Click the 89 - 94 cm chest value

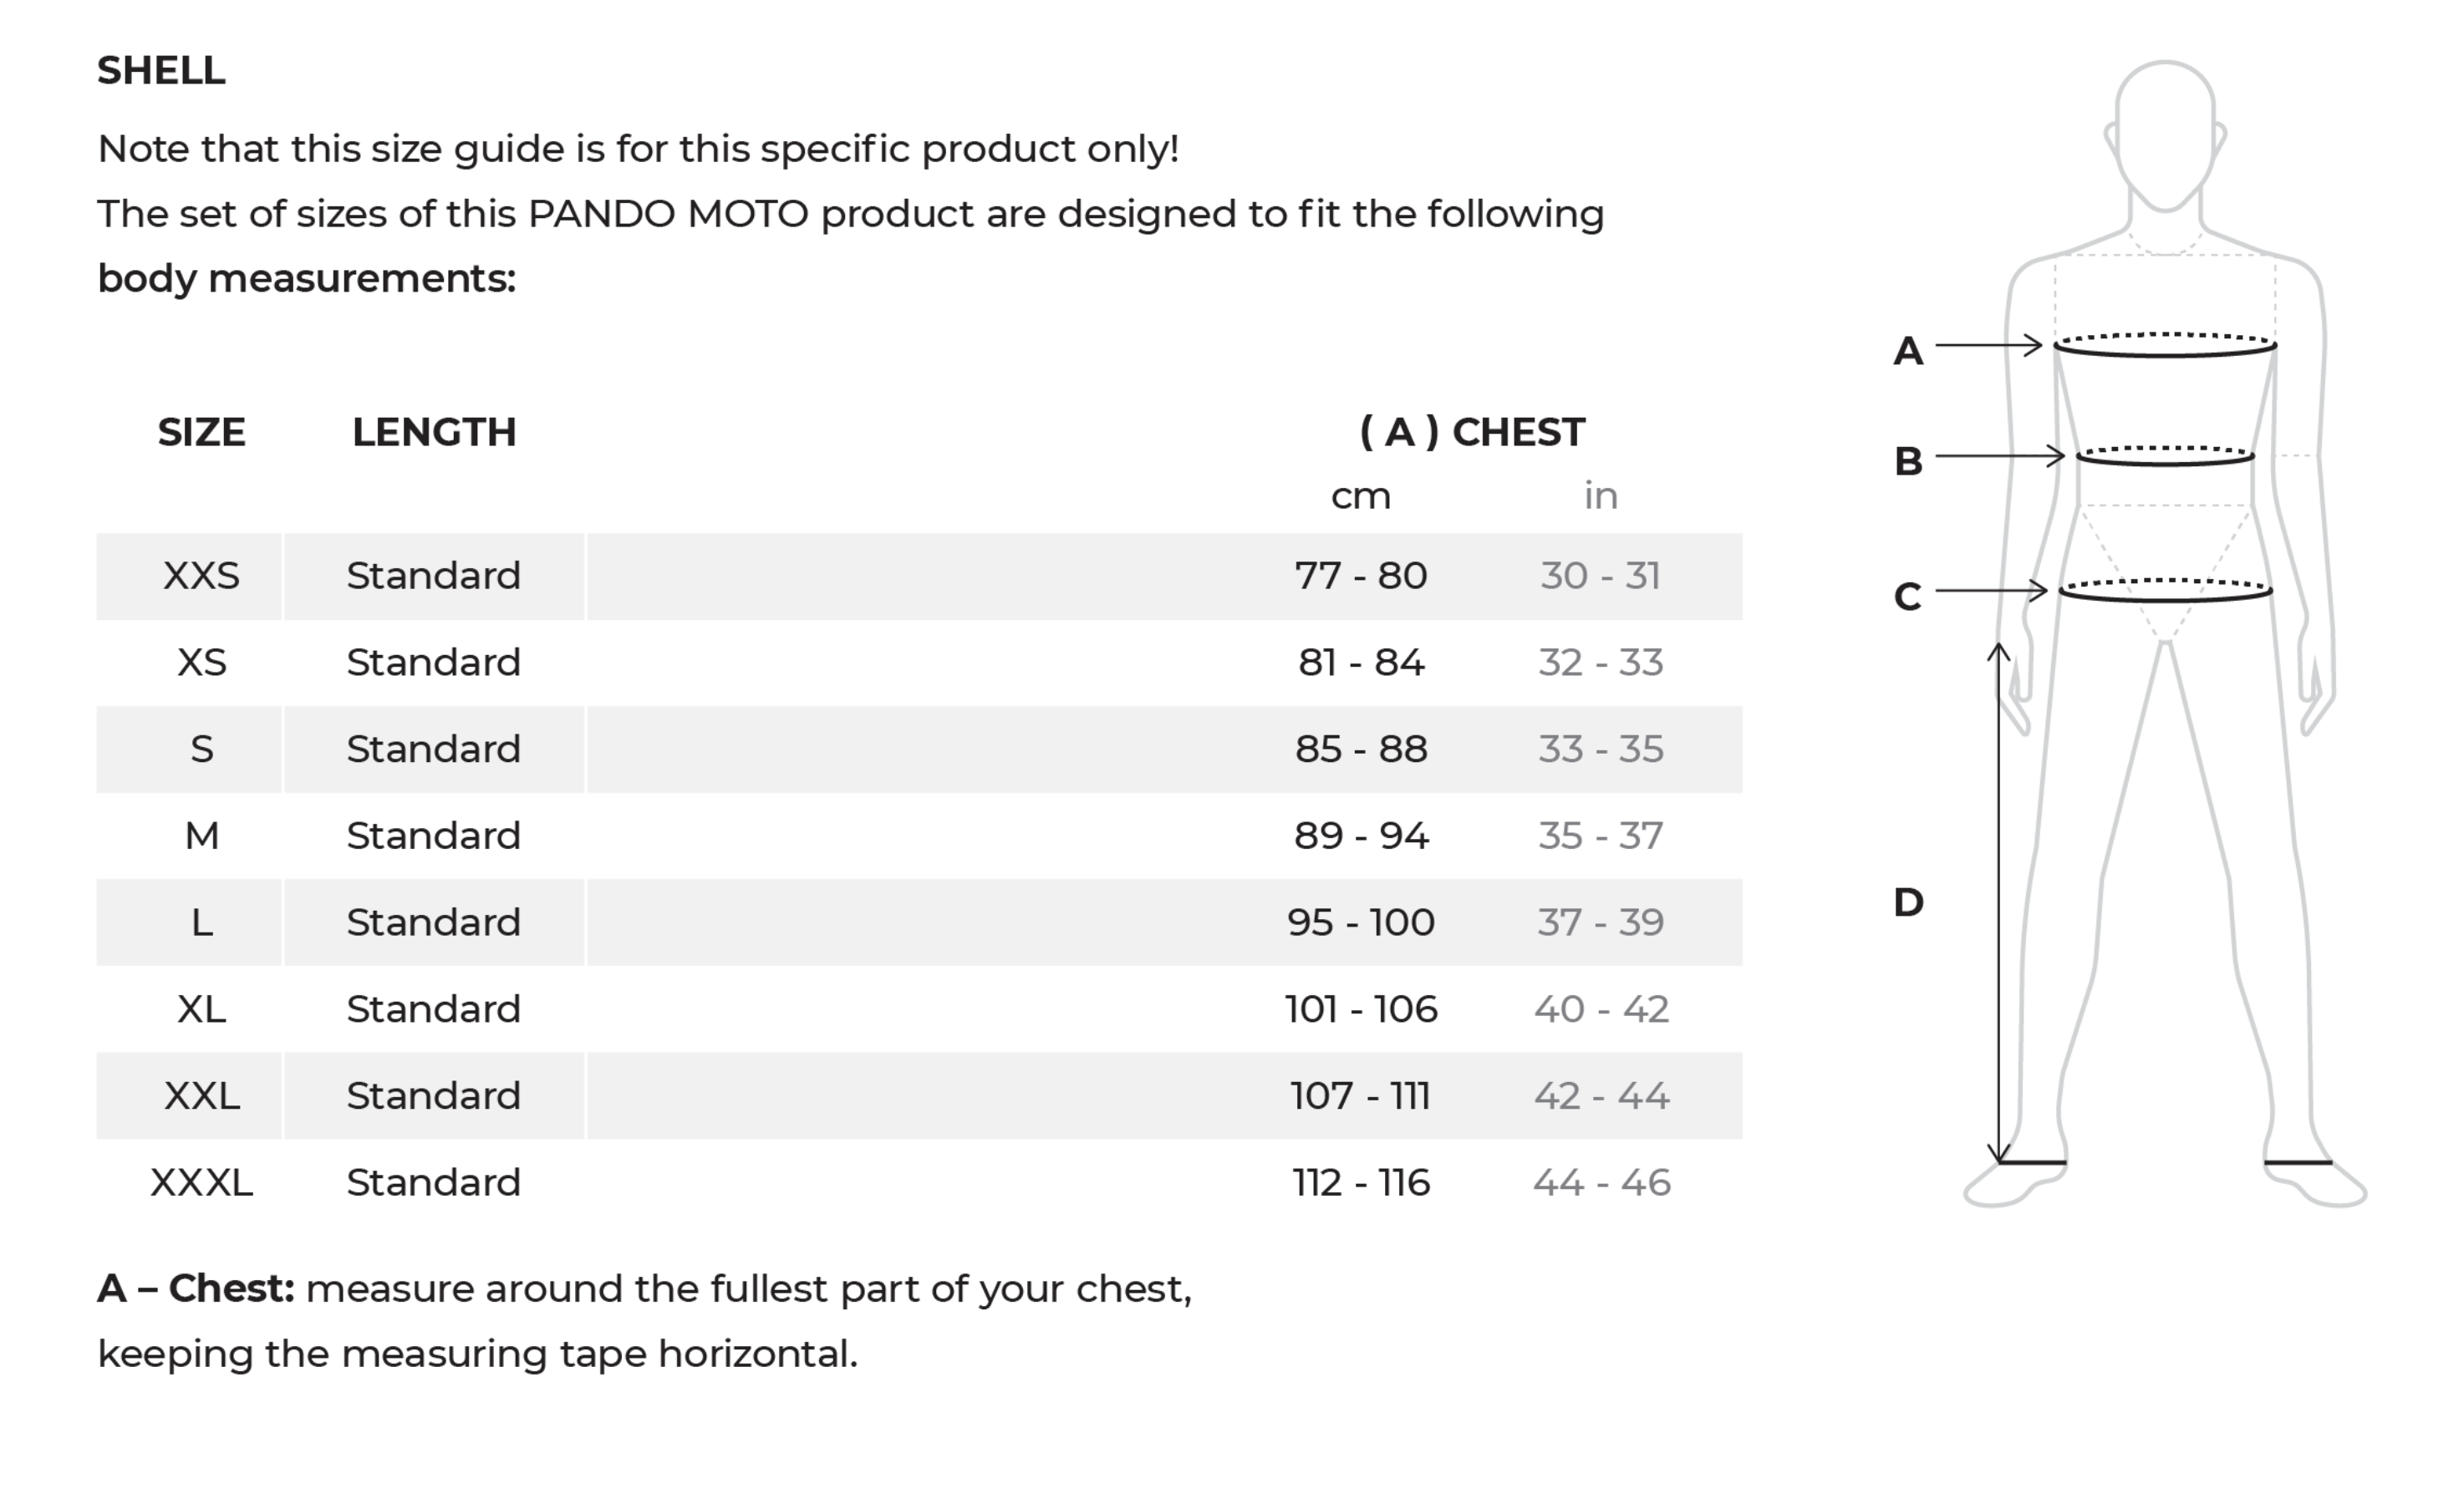1361,836
